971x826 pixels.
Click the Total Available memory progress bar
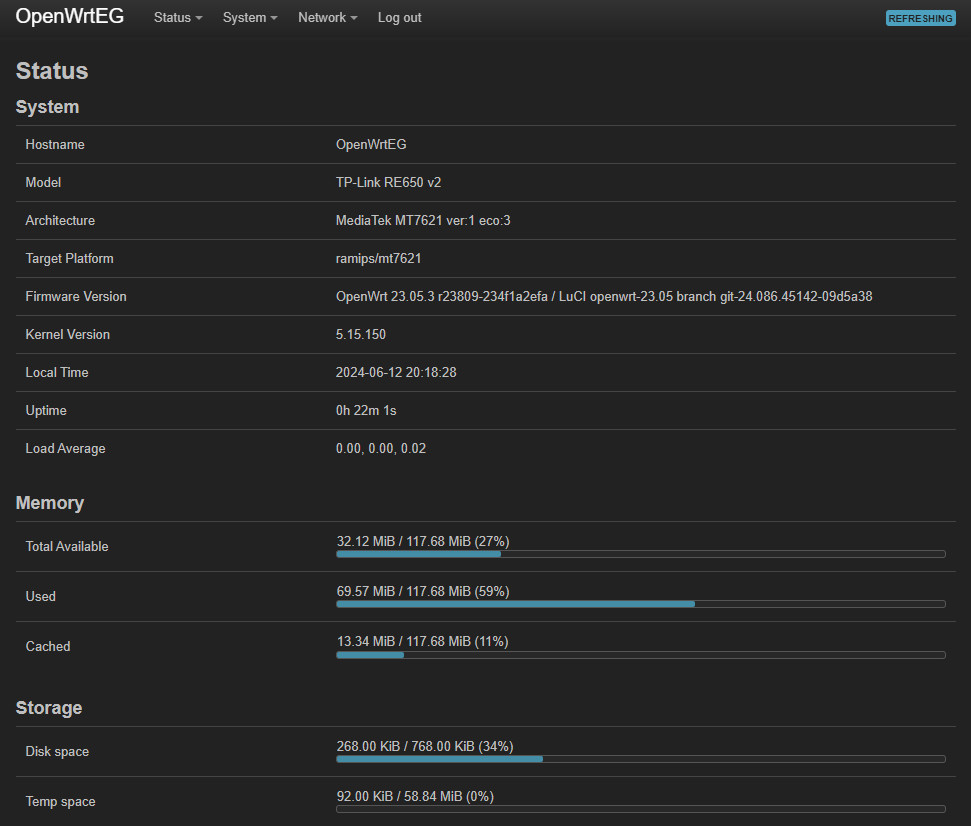[x=640, y=554]
